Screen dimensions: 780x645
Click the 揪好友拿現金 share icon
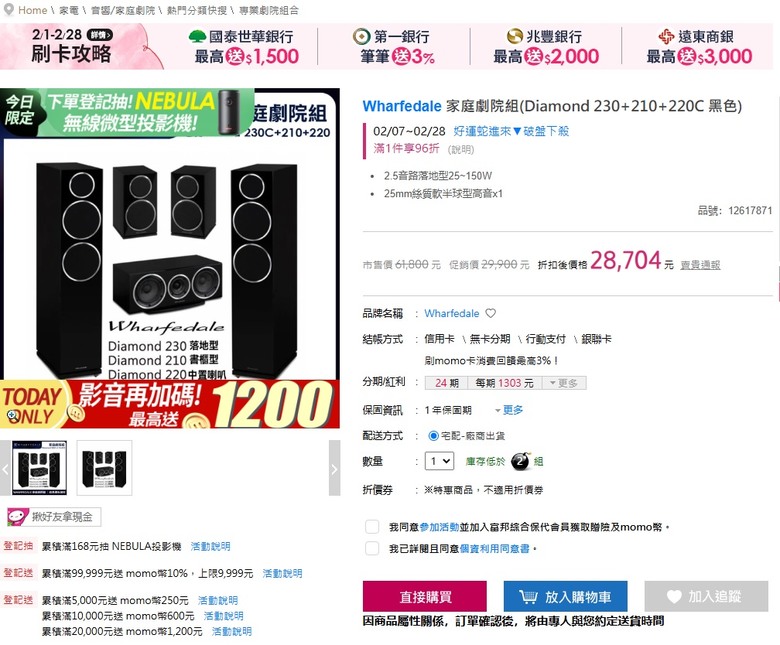(17, 517)
